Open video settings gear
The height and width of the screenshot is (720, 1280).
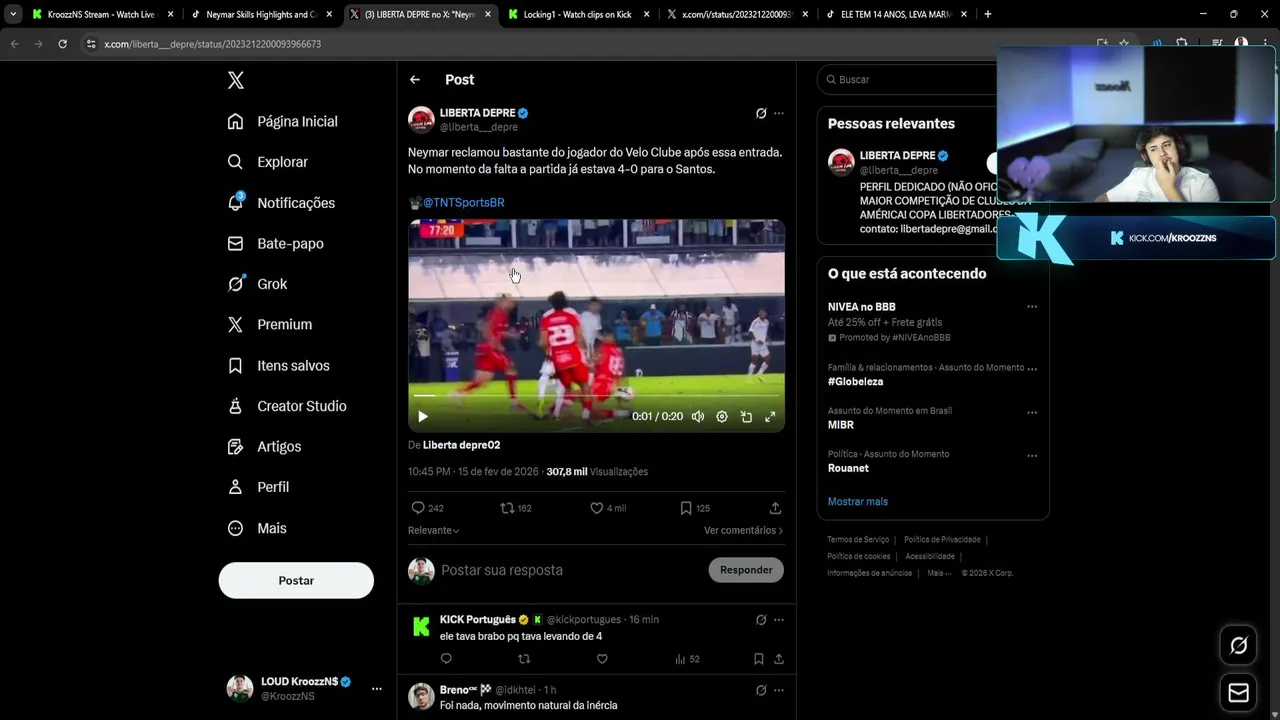(x=722, y=417)
